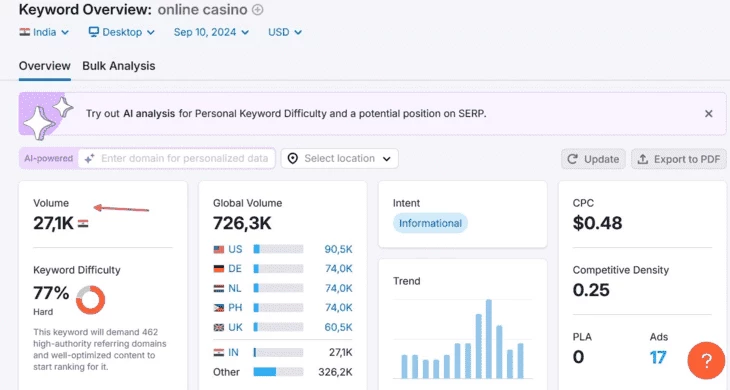Select the Overview tab
The image size is (730, 390).
45,66
